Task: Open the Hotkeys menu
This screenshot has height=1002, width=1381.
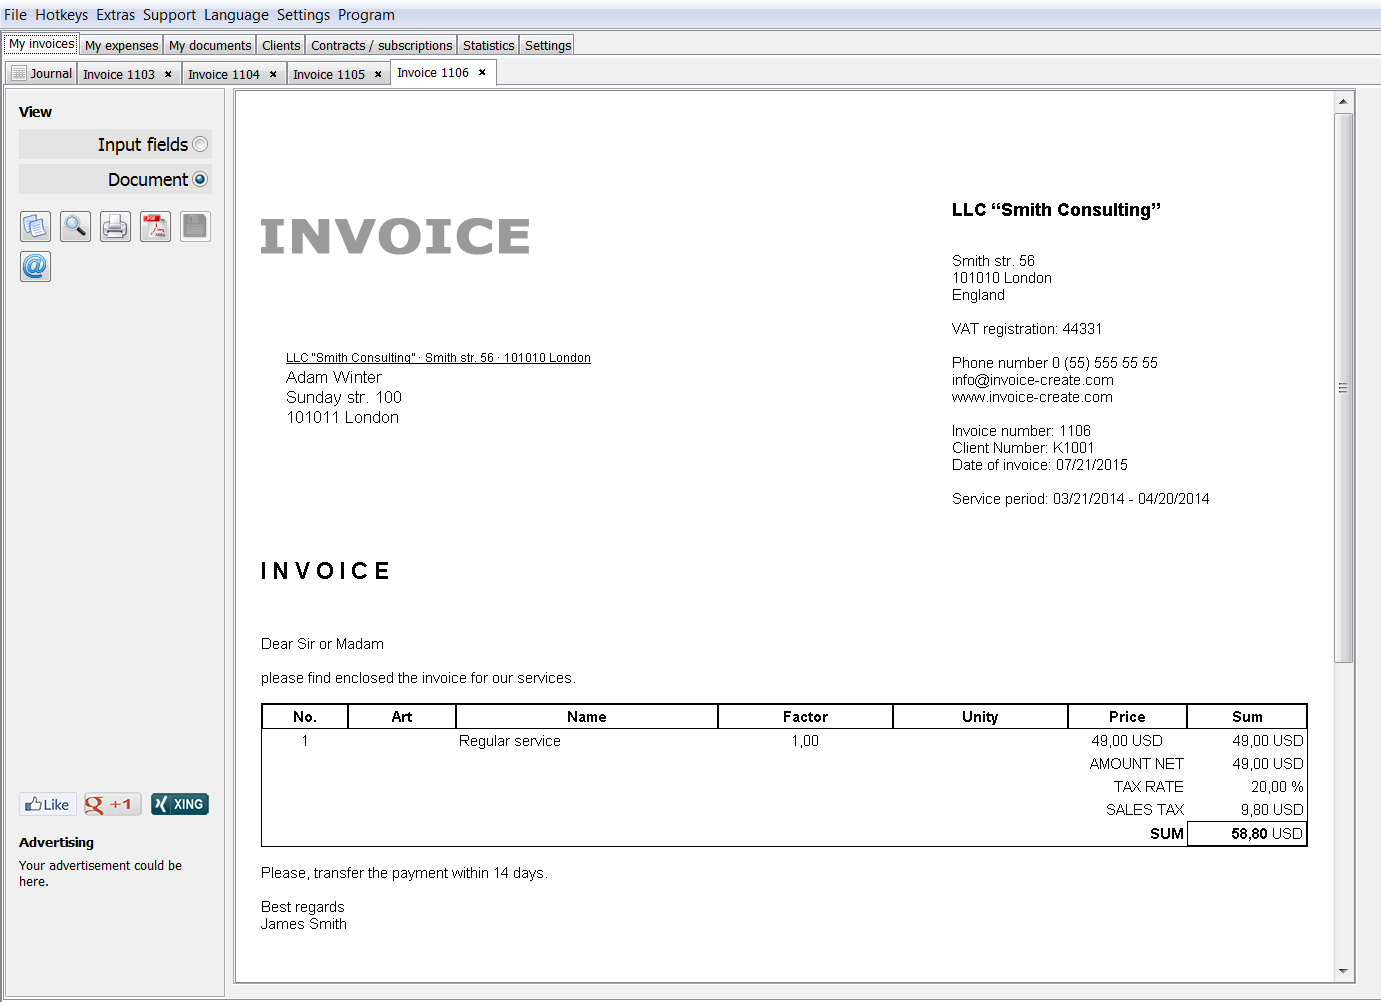Action: [x=61, y=15]
